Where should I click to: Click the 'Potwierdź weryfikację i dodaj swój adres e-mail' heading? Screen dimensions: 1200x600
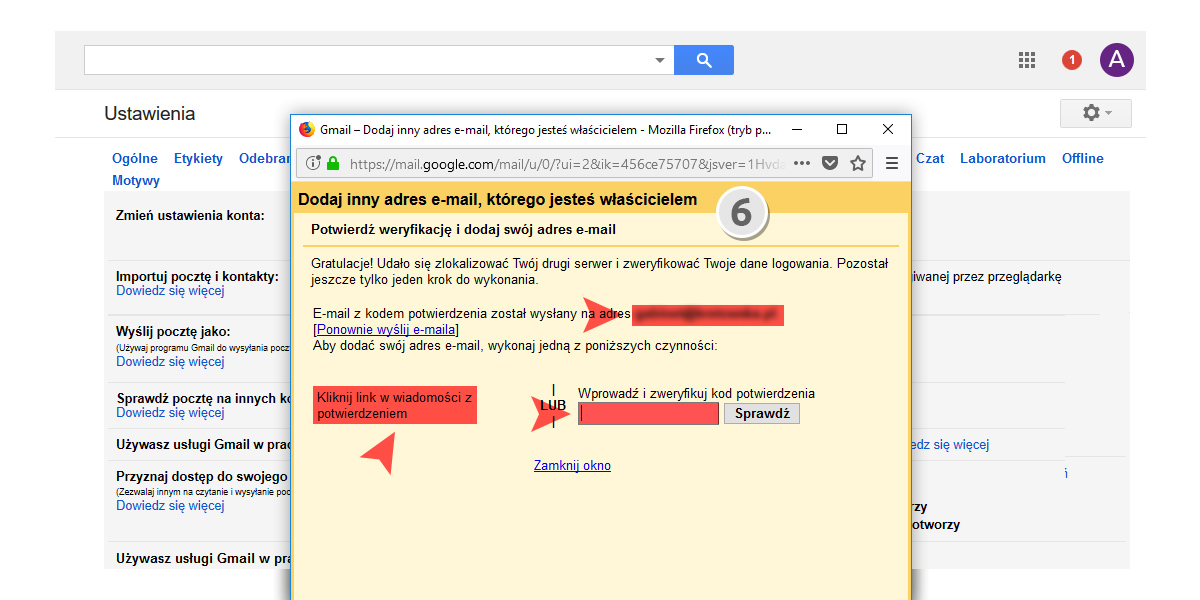pyautogui.click(x=463, y=229)
